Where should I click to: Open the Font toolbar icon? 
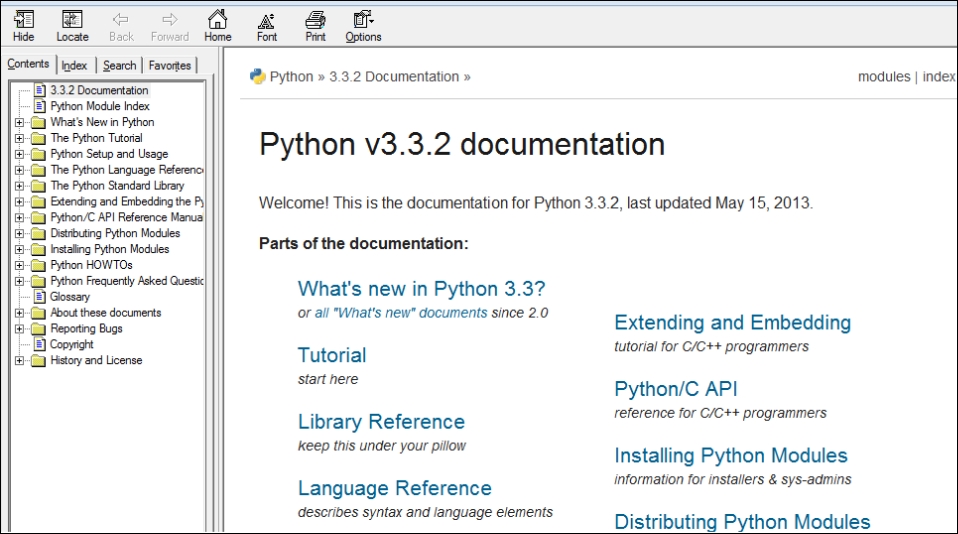pyautogui.click(x=266, y=21)
